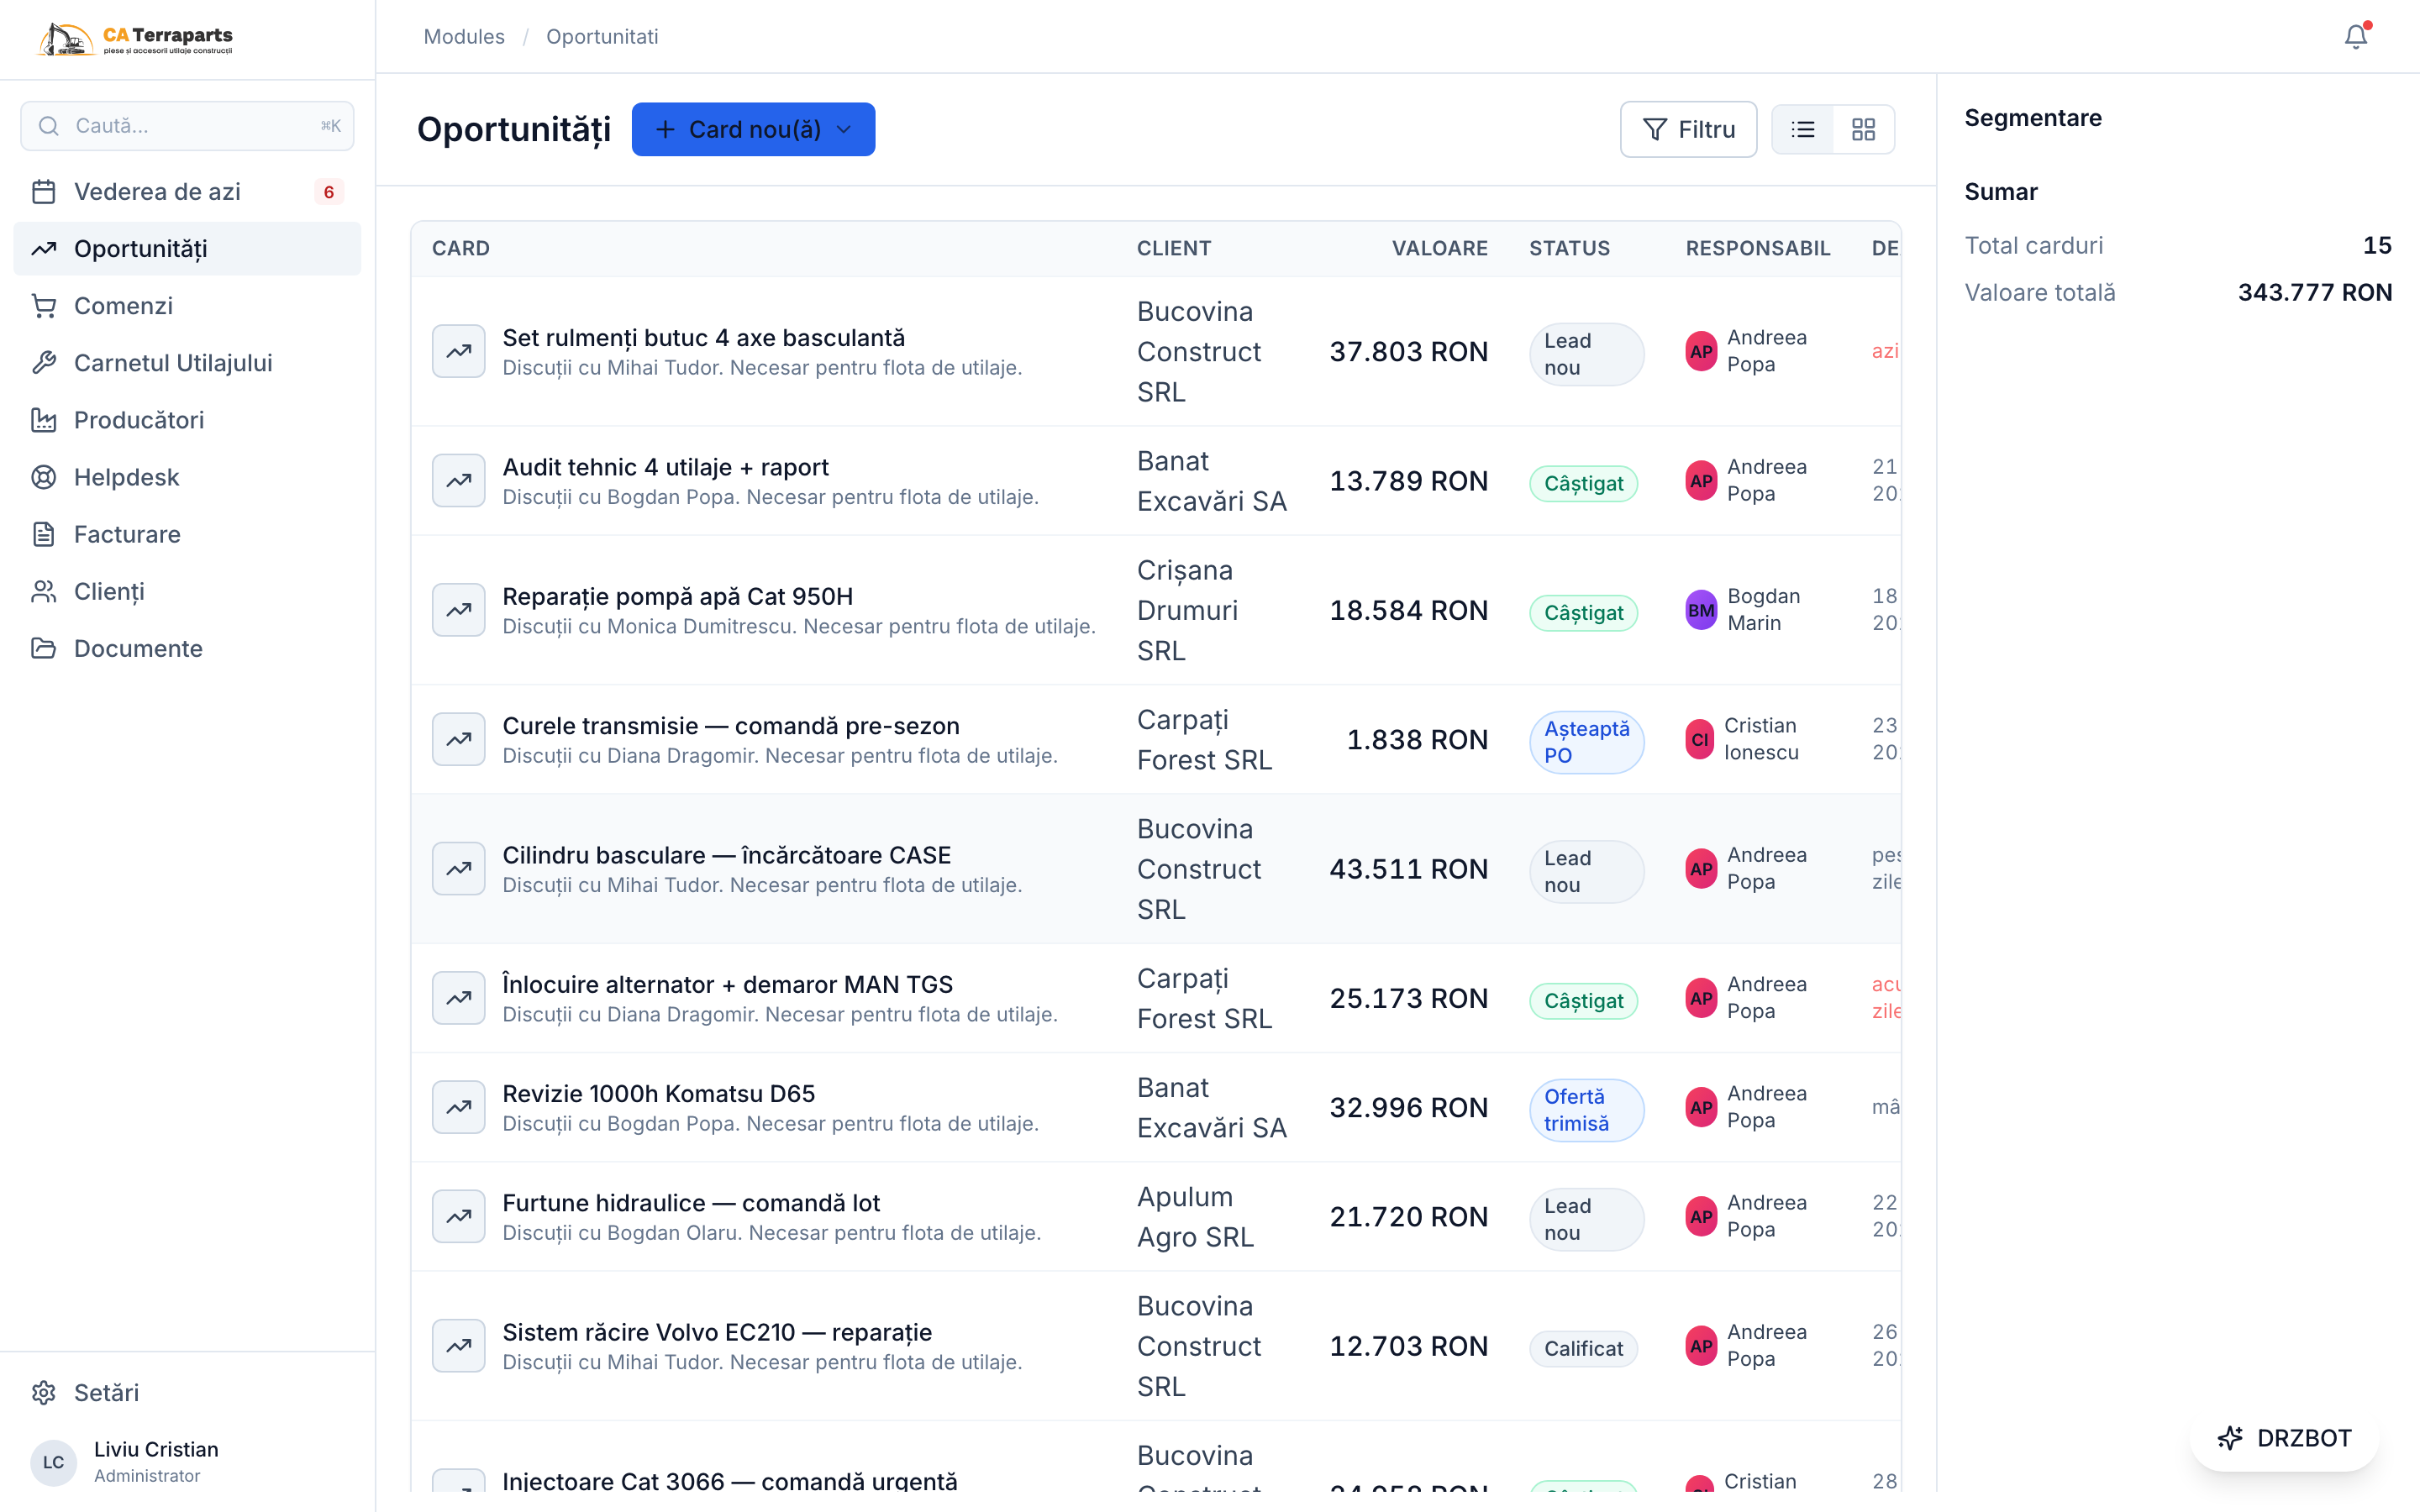Click the LC user avatar
The height and width of the screenshot is (1512, 2420).
point(53,1462)
